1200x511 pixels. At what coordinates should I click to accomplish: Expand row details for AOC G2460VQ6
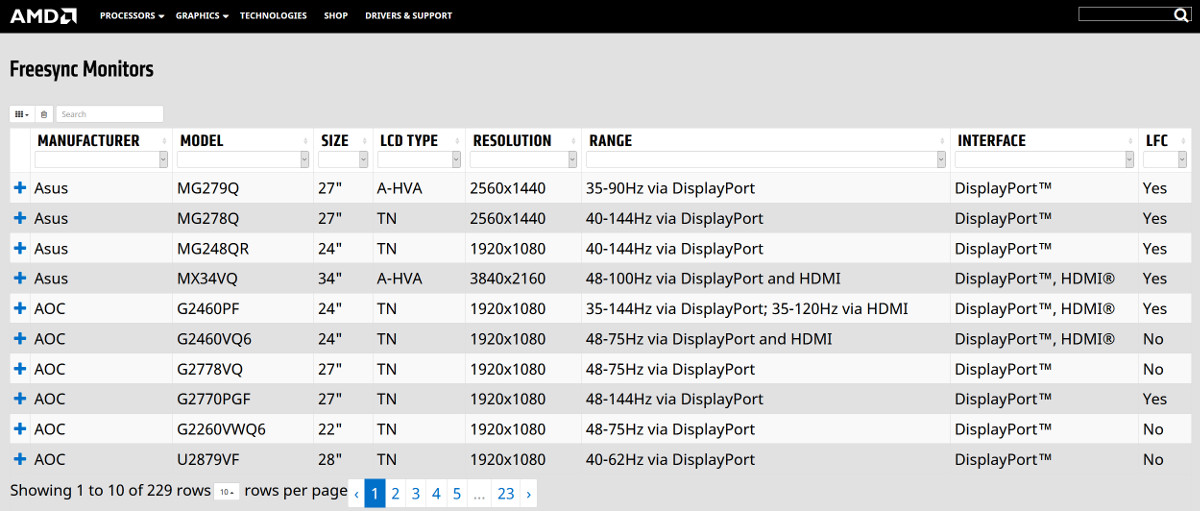pos(20,339)
